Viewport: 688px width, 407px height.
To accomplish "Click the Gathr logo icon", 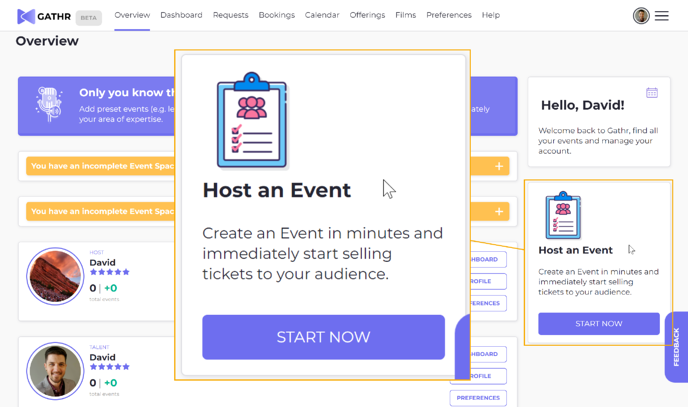I will (x=26, y=17).
